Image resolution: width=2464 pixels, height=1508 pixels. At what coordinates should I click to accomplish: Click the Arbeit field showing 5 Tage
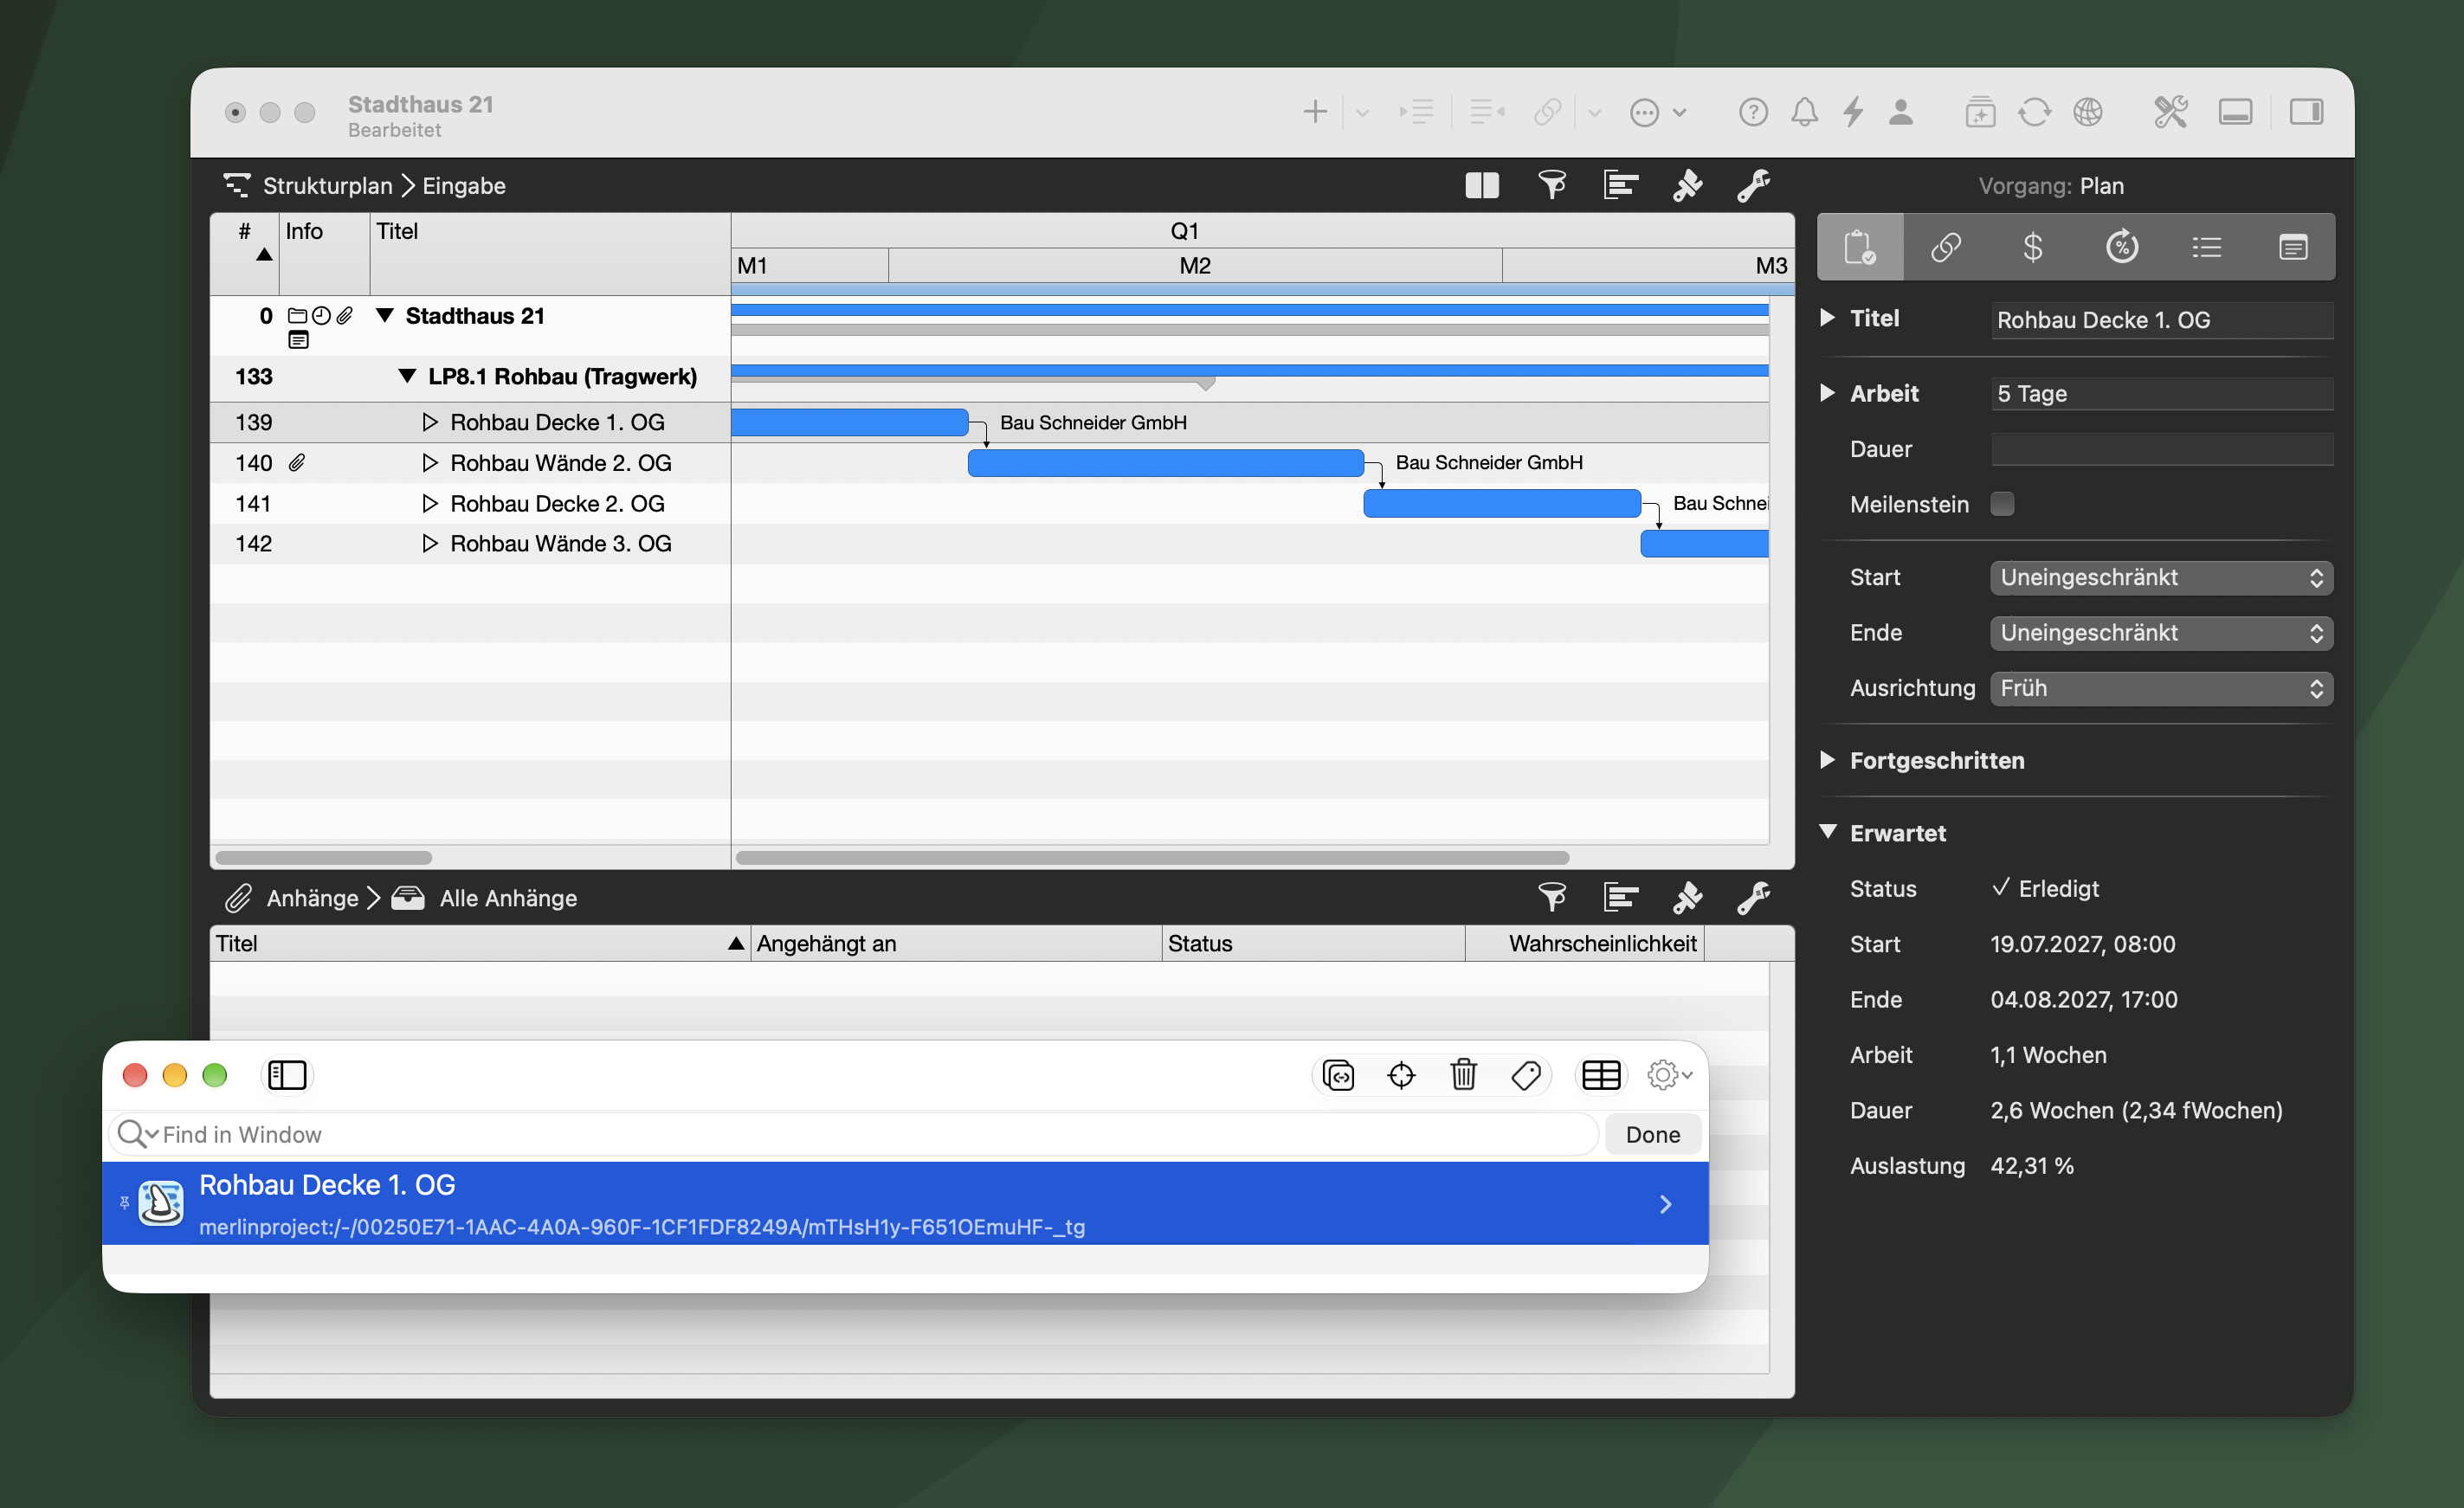click(x=2161, y=393)
